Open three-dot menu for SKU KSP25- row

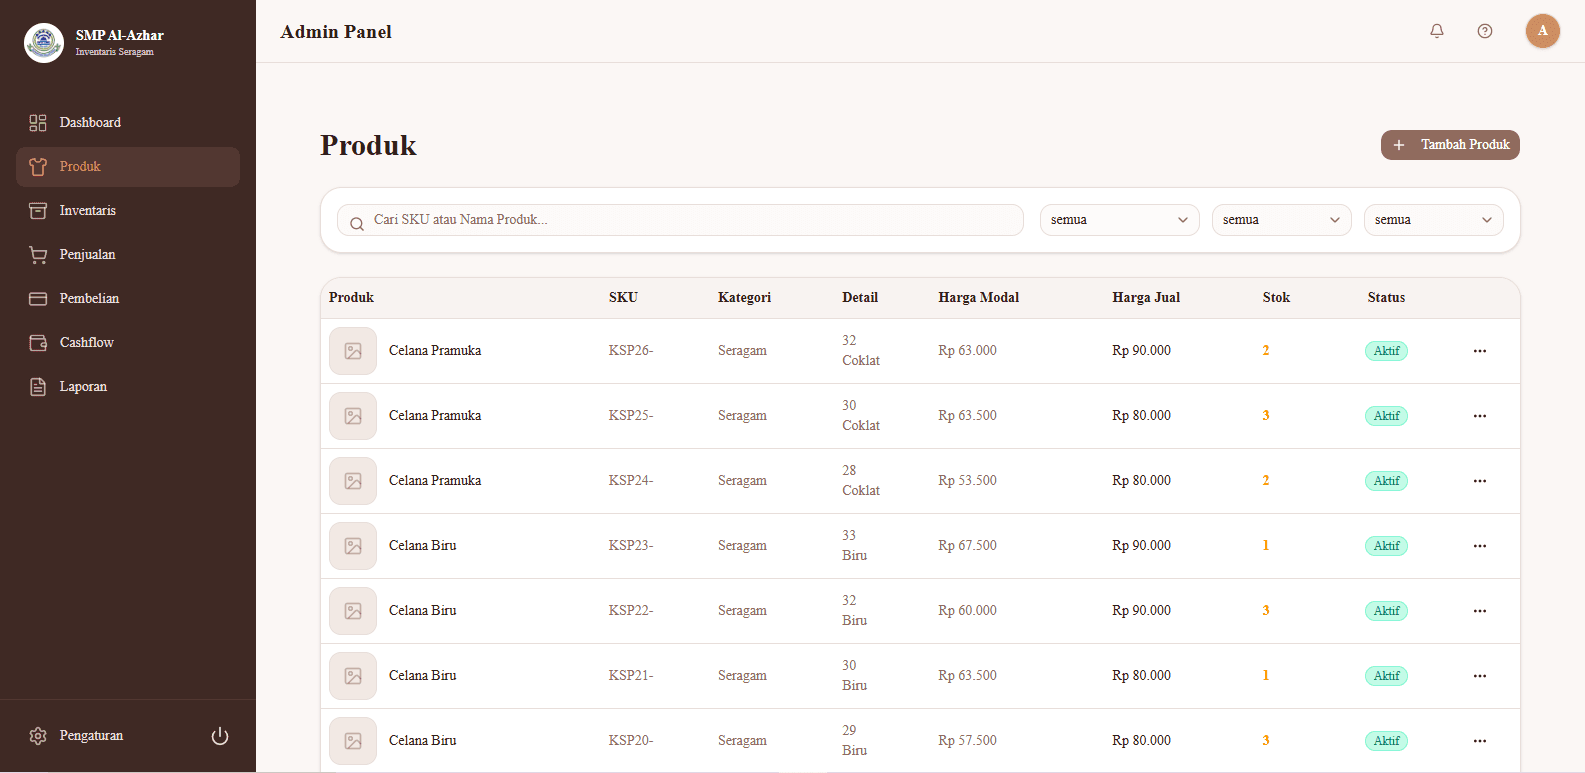tap(1480, 416)
